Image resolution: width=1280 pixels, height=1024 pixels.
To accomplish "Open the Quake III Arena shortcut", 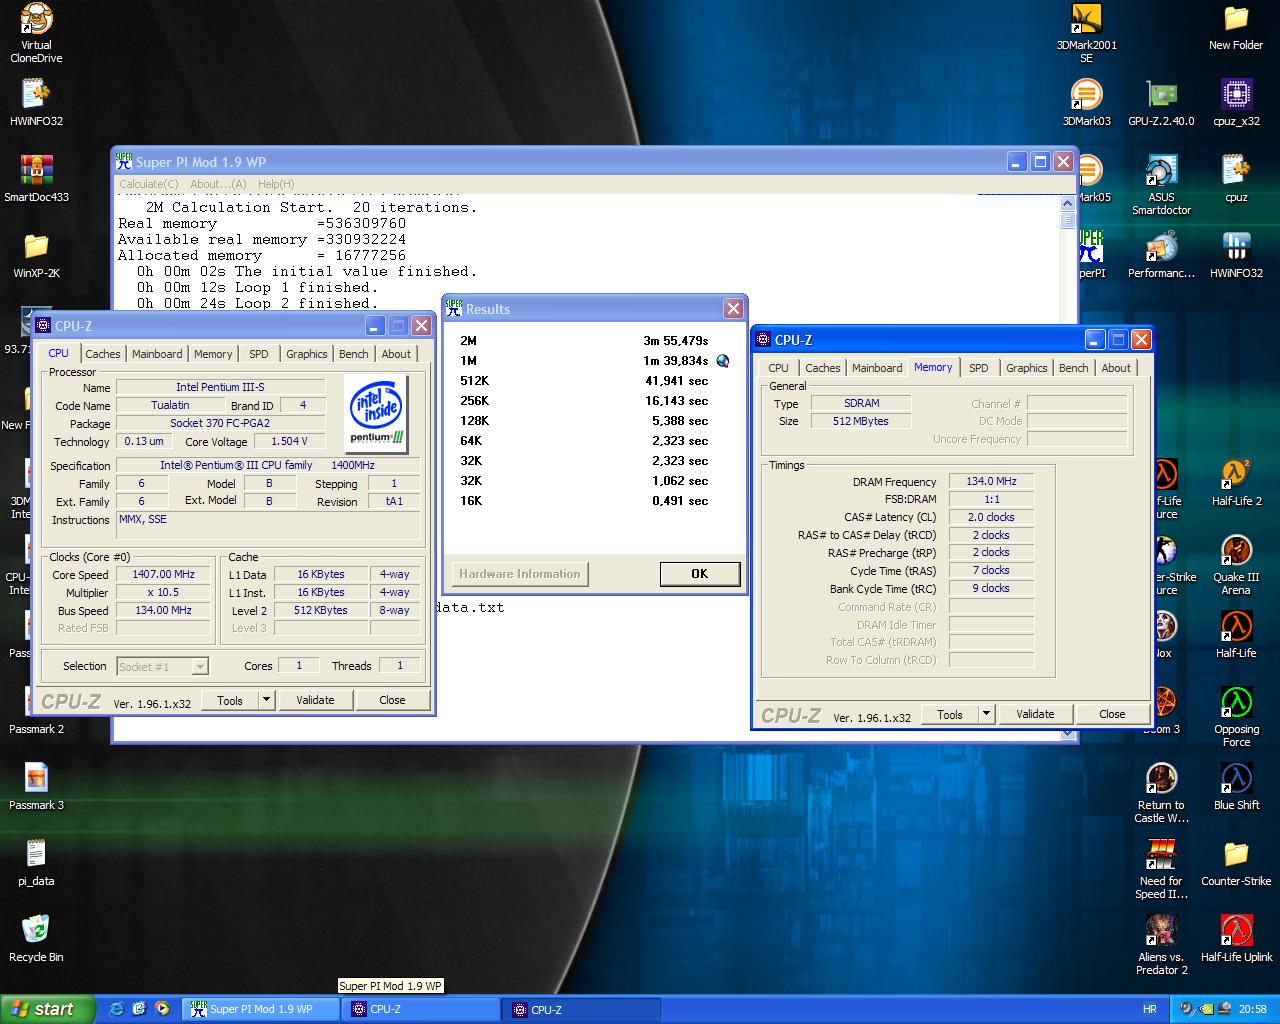I will [x=1236, y=552].
